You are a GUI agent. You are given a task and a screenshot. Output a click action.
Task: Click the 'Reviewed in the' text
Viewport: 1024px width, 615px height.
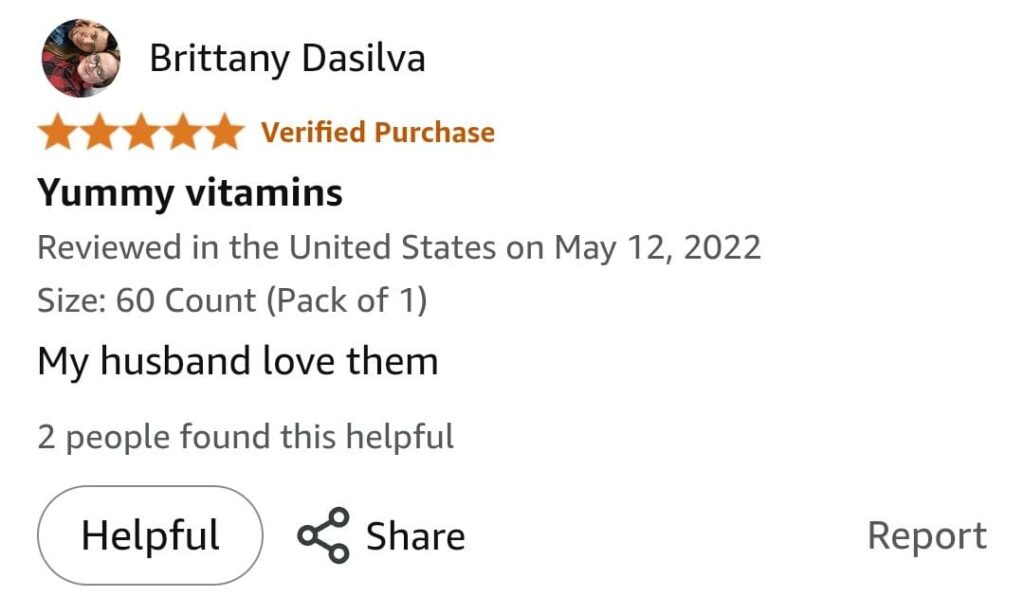tap(160, 247)
